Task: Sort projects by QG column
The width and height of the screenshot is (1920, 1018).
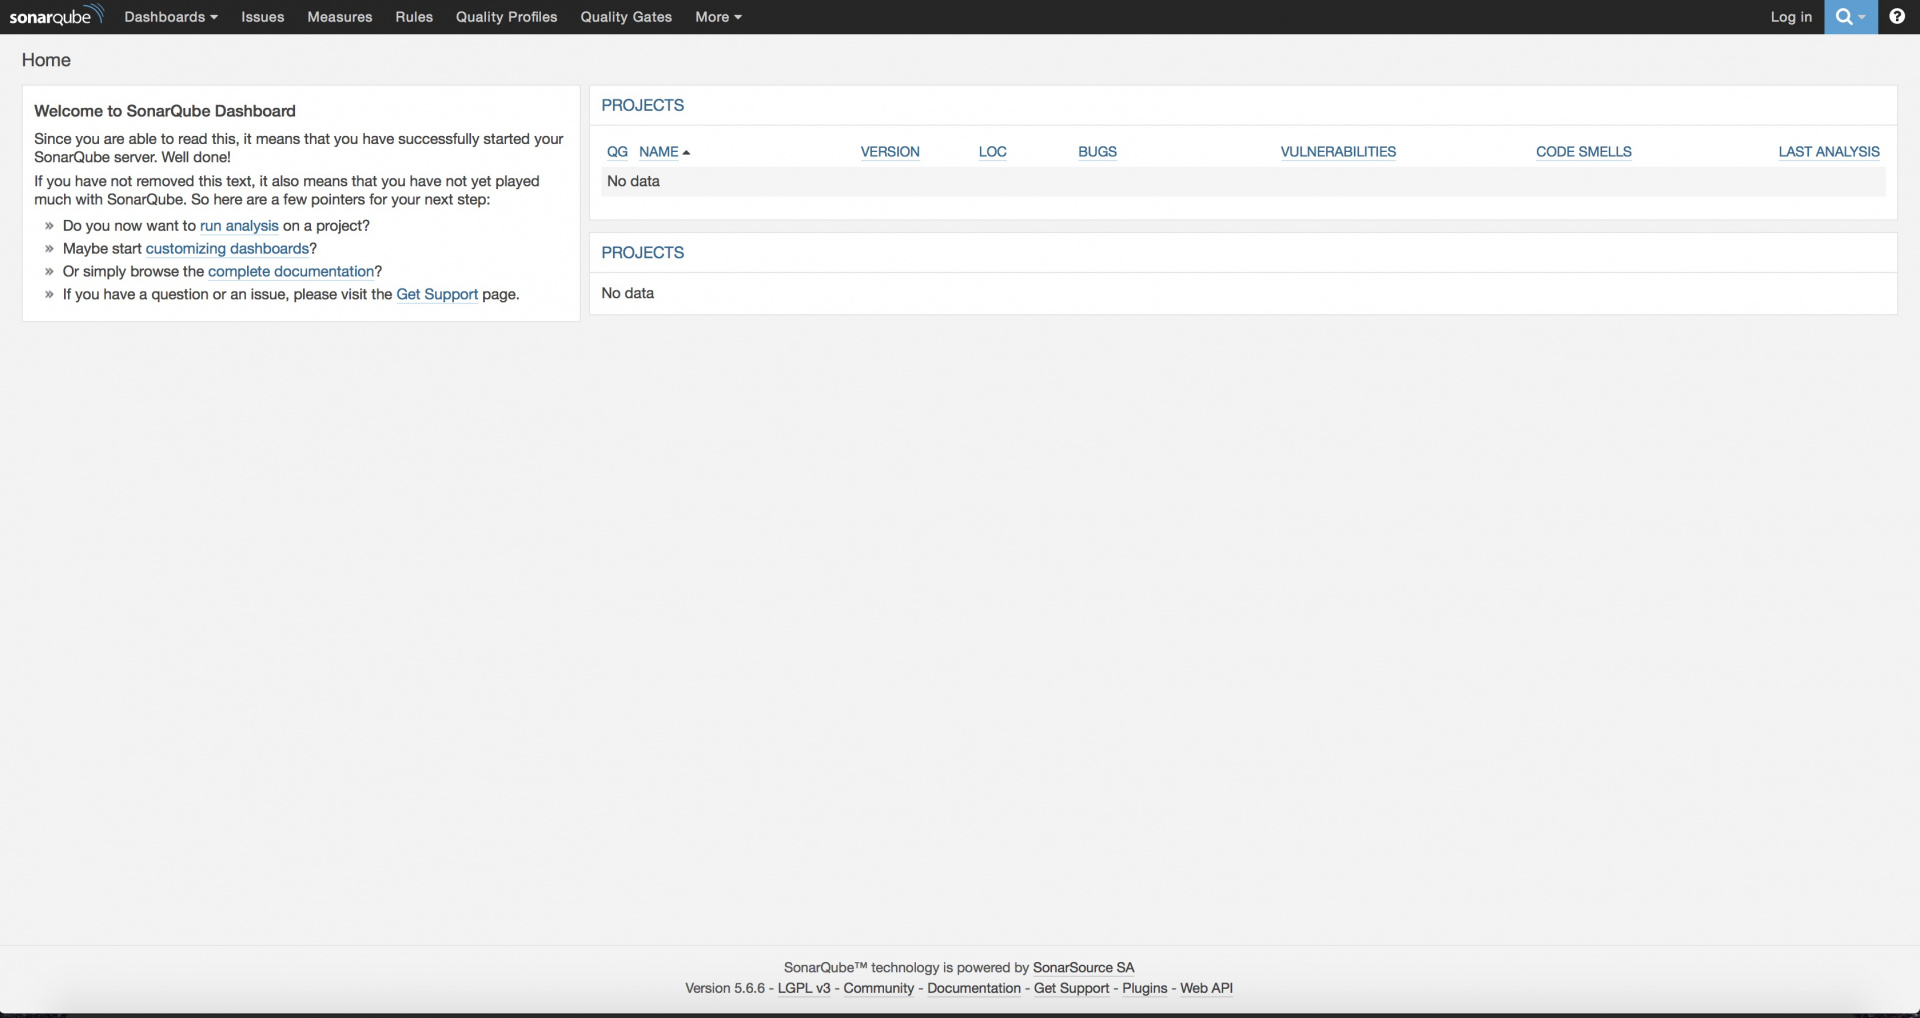Action: [x=617, y=152]
